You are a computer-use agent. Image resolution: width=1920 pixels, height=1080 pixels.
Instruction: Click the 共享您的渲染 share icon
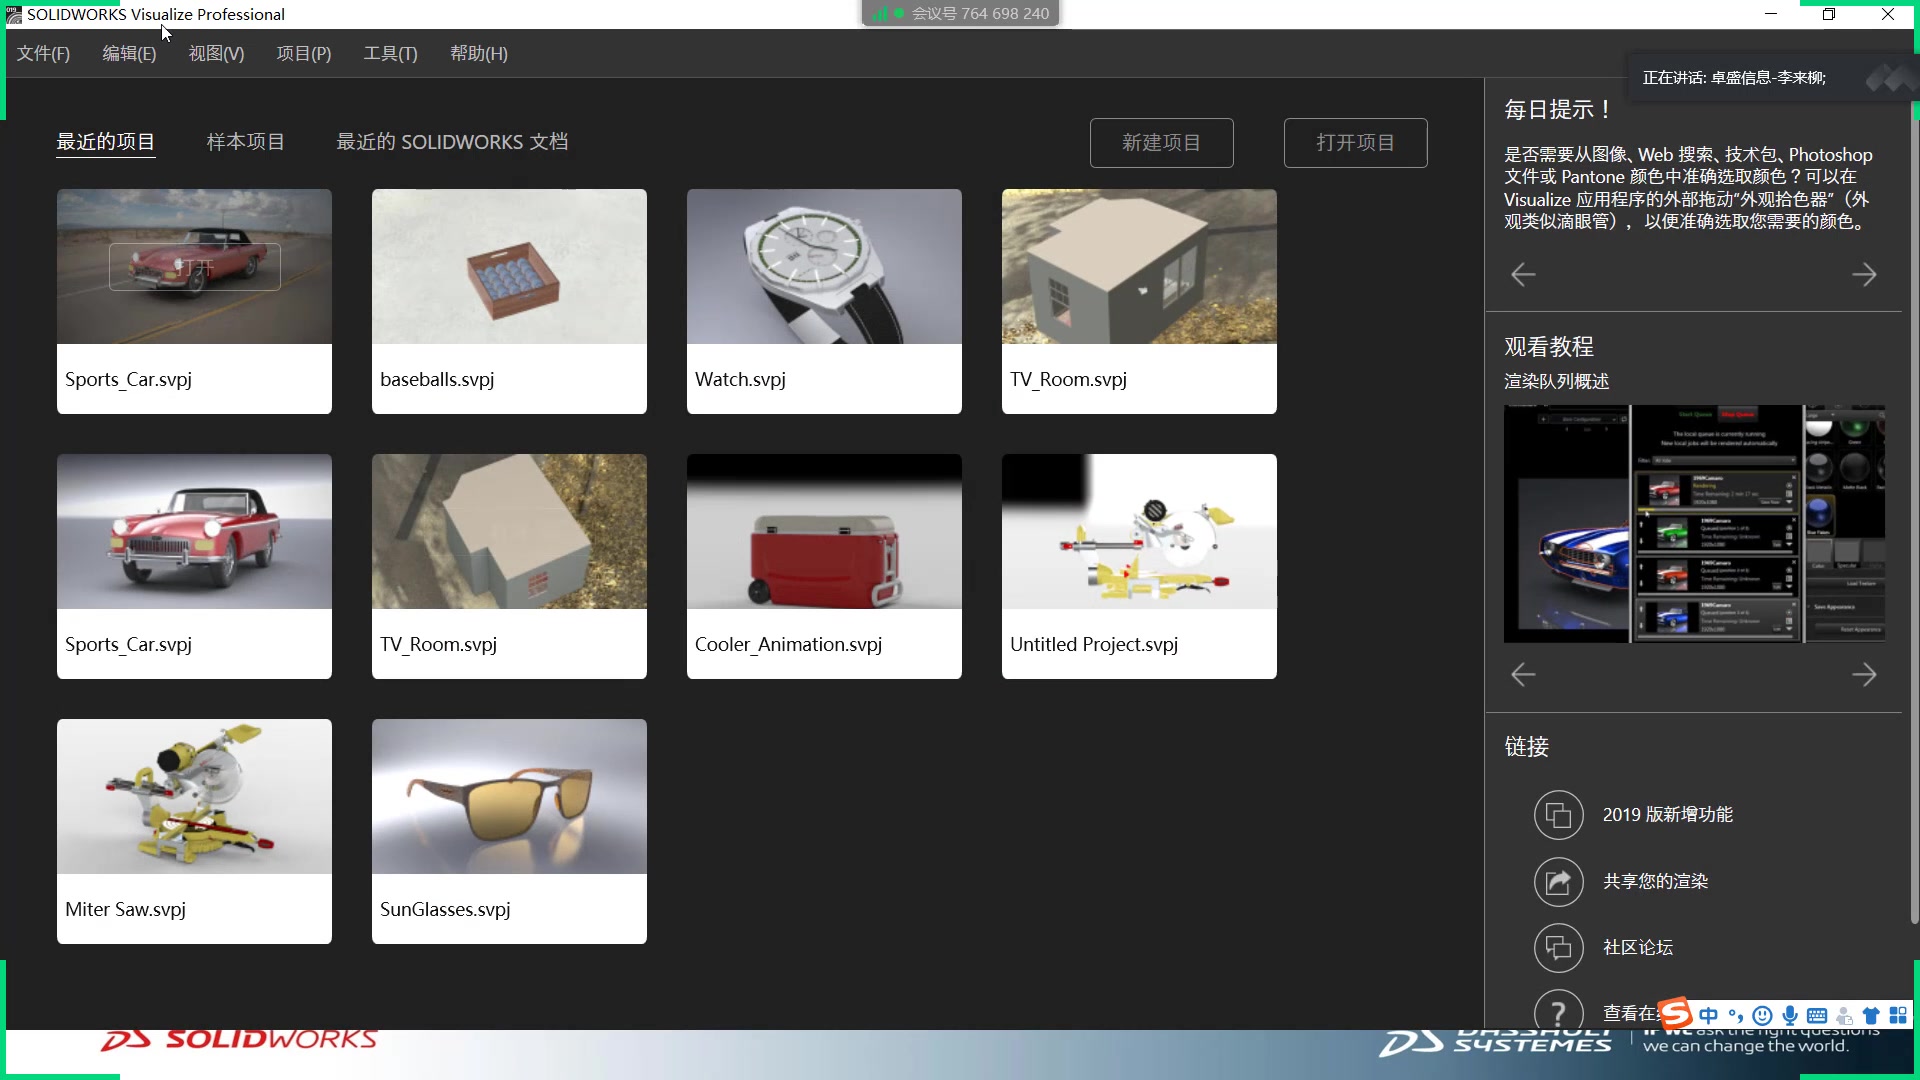pos(1558,882)
